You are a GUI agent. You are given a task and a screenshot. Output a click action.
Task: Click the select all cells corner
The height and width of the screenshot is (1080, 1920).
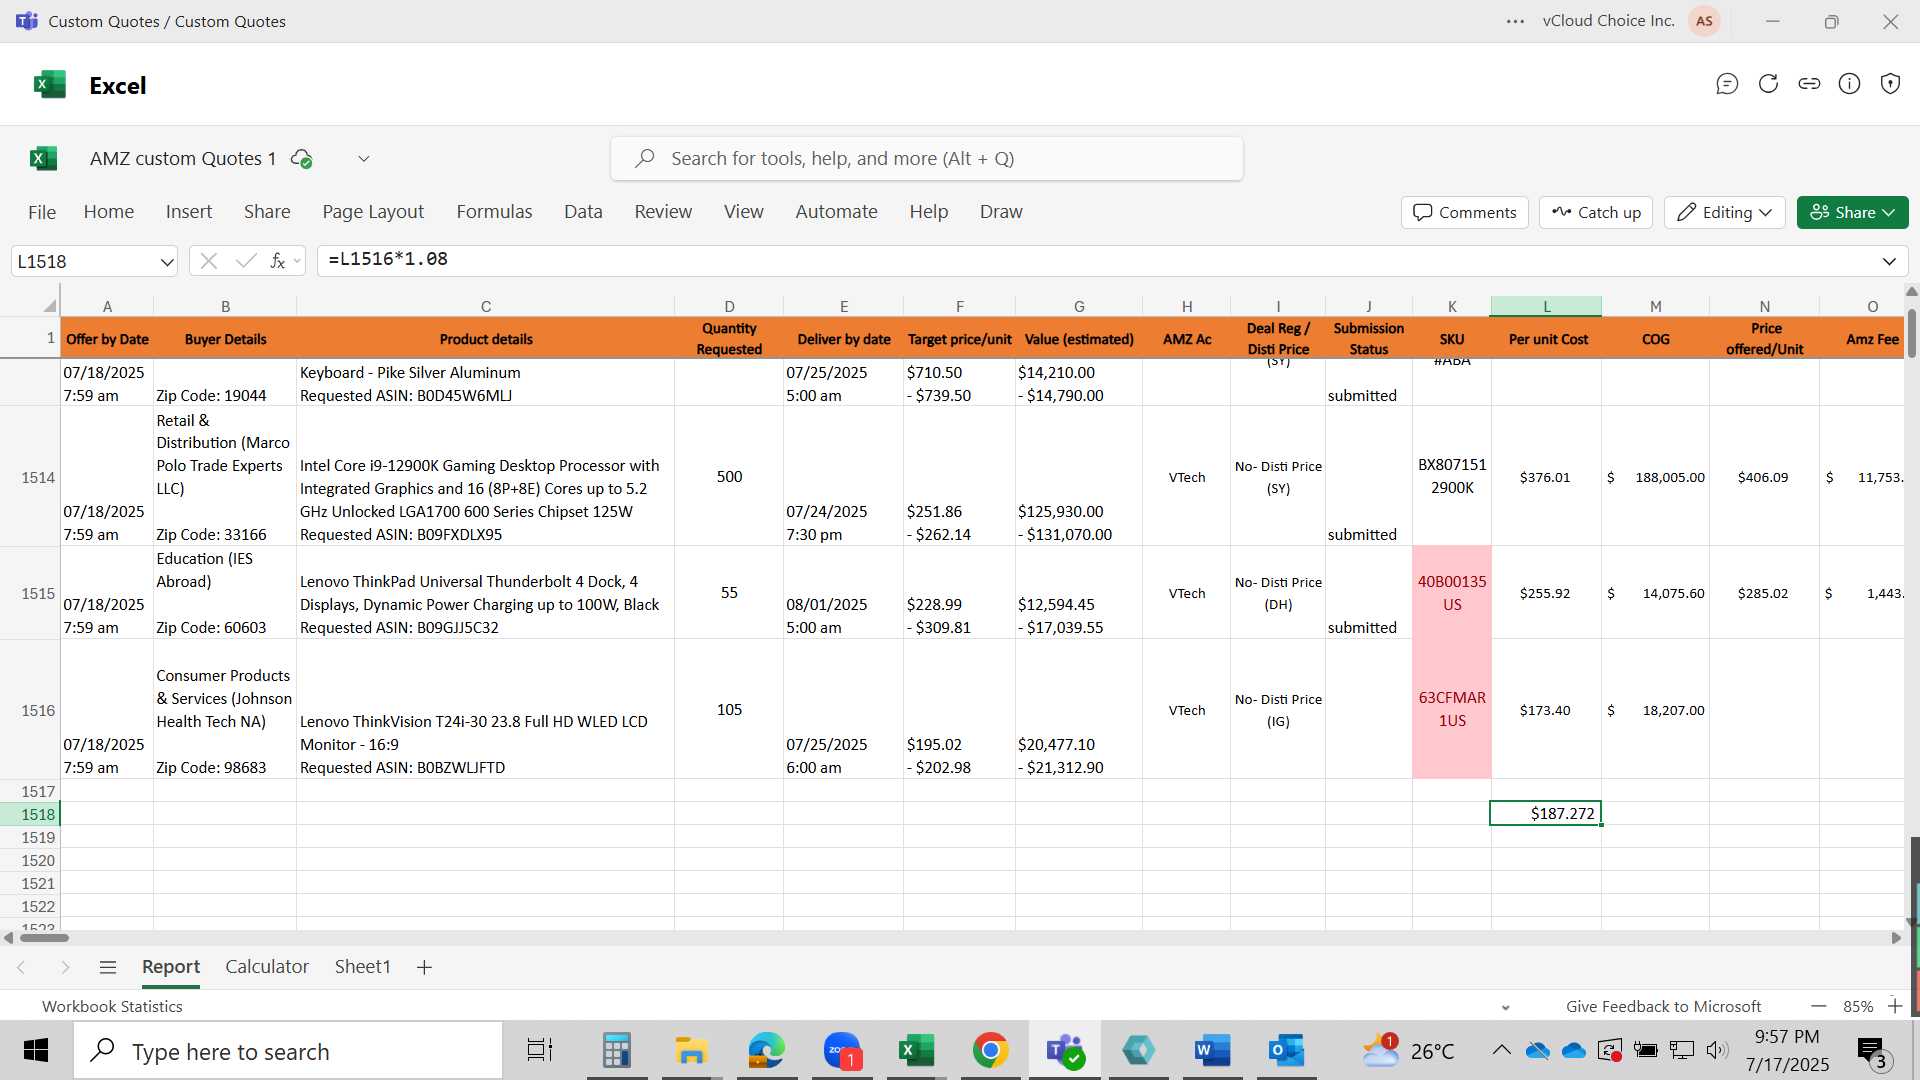(49, 306)
